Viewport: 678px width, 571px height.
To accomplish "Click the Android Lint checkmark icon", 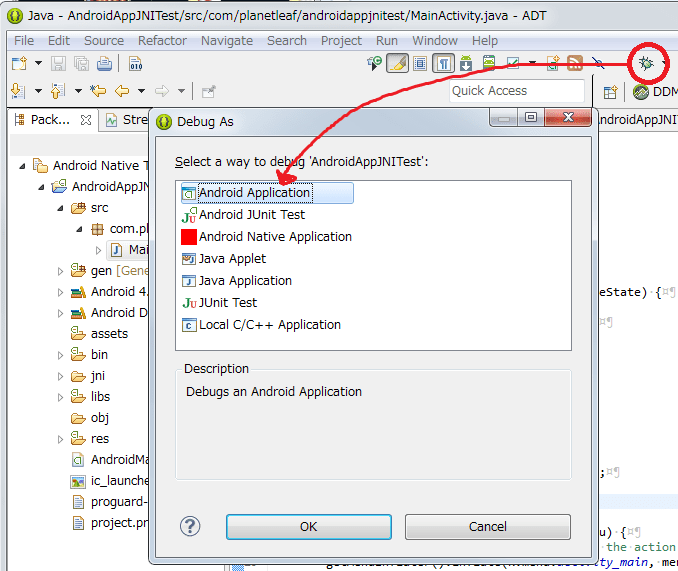I will pyautogui.click(x=513, y=64).
